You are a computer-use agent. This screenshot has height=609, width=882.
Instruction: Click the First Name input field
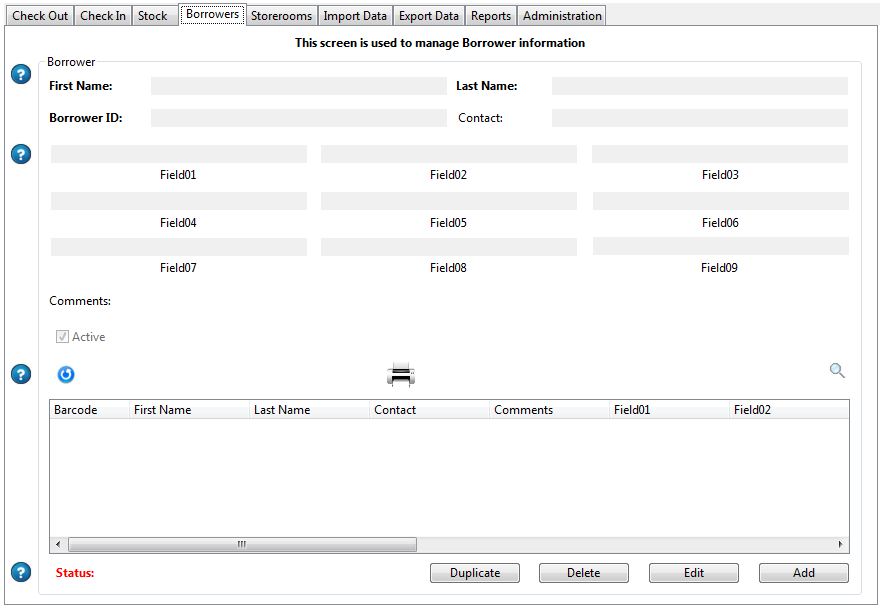click(x=298, y=87)
